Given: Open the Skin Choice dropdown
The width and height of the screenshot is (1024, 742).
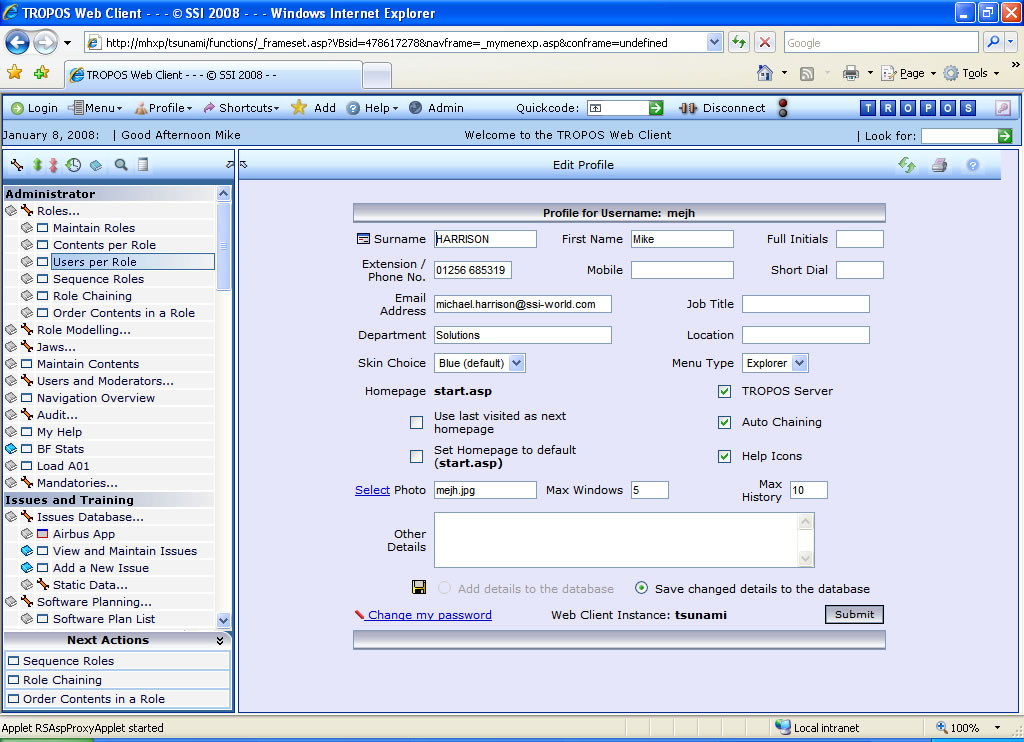Looking at the screenshot, I should tap(517, 363).
